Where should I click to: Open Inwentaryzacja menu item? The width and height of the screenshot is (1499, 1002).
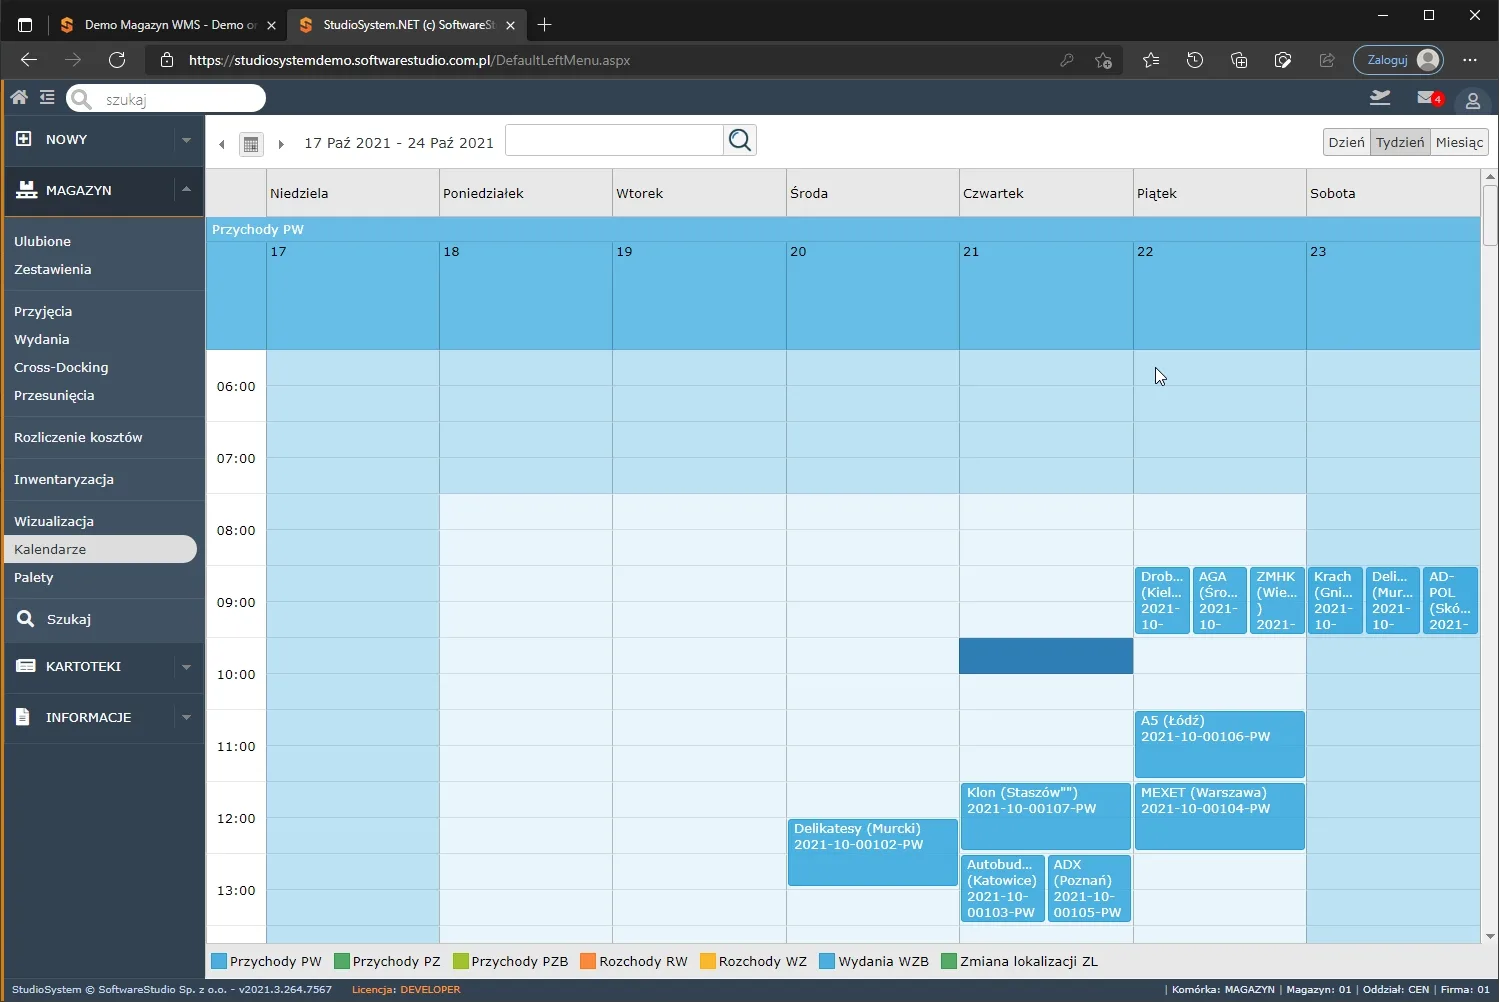tap(64, 479)
